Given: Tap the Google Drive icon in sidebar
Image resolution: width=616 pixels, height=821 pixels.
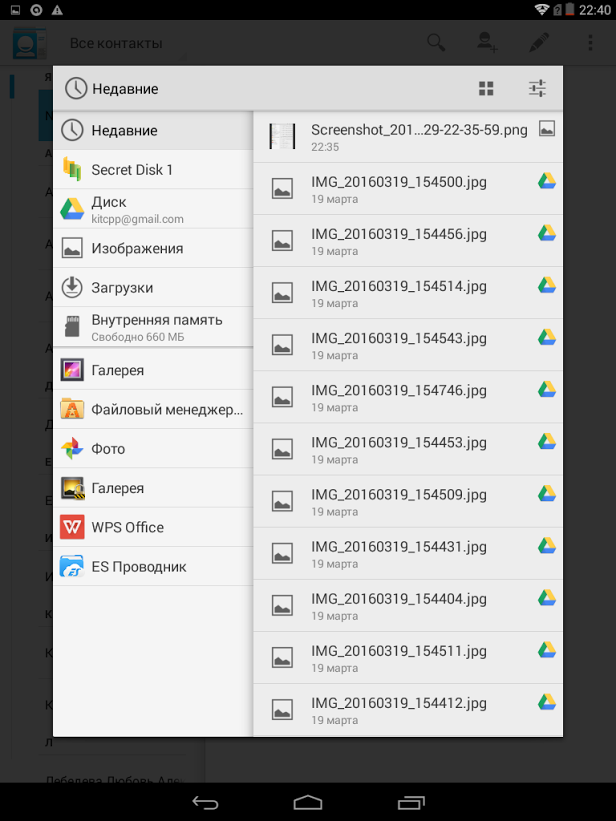Looking at the screenshot, I should [x=72, y=209].
